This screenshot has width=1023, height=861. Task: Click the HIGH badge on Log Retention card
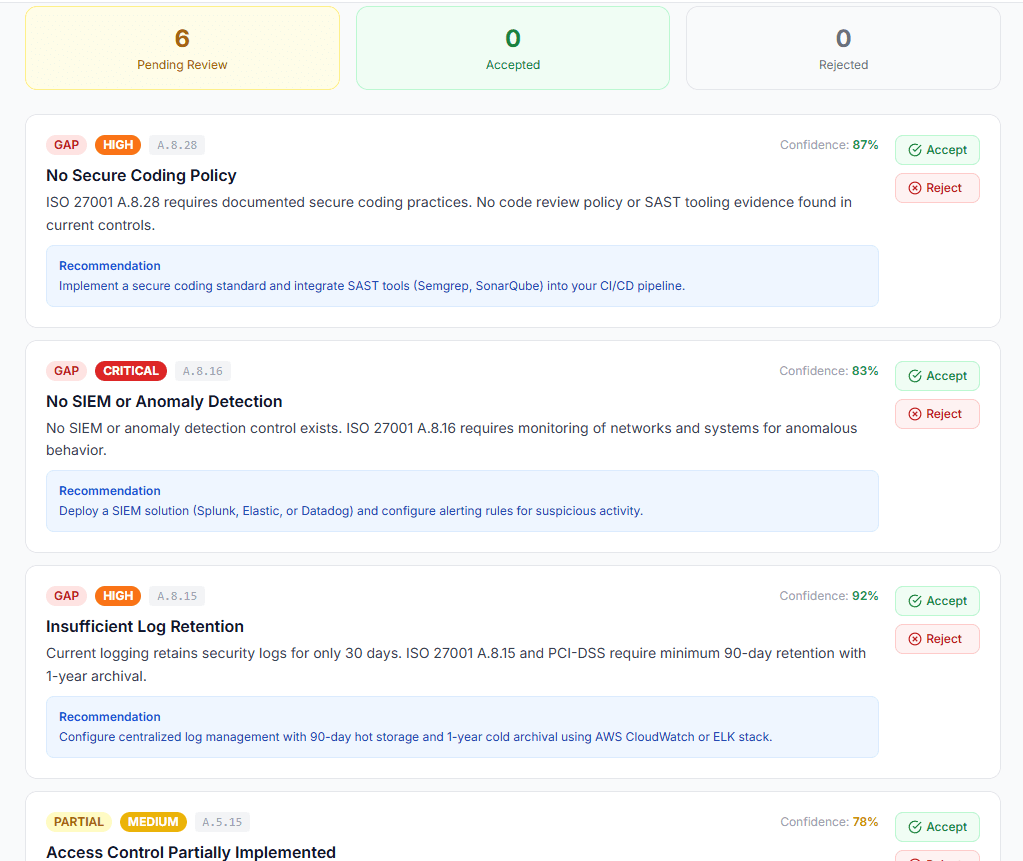pos(118,596)
